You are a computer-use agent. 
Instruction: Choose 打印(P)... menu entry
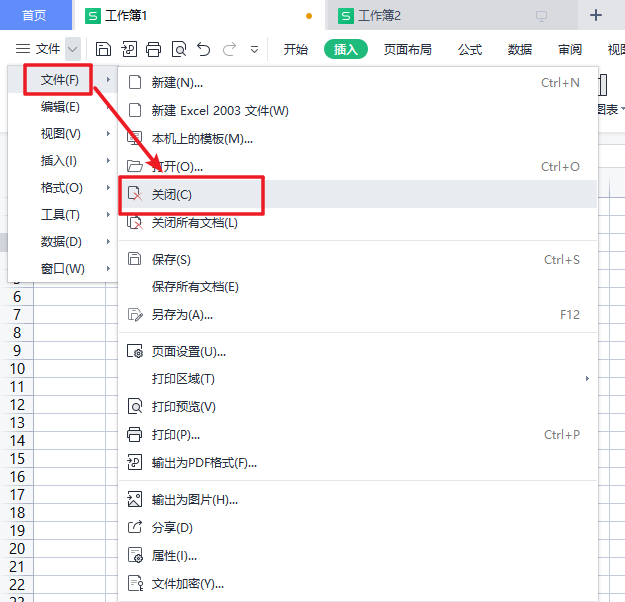(358, 435)
